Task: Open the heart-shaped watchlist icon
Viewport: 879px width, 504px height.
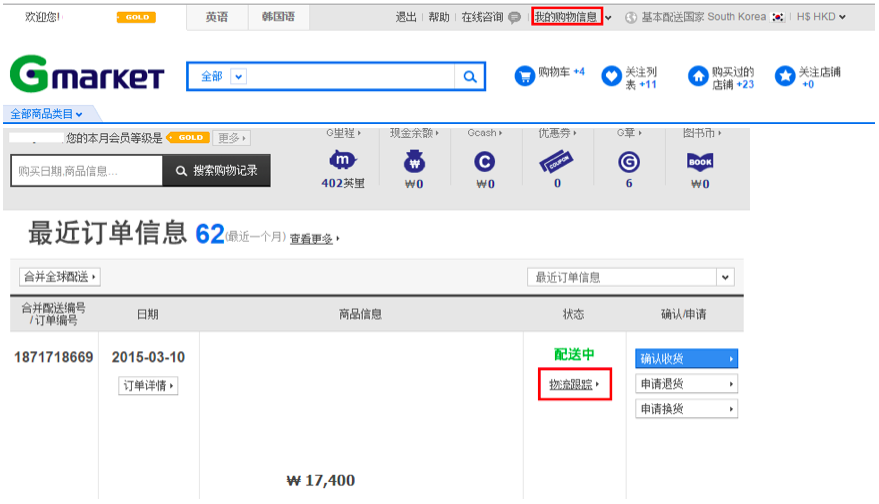Action: point(611,77)
